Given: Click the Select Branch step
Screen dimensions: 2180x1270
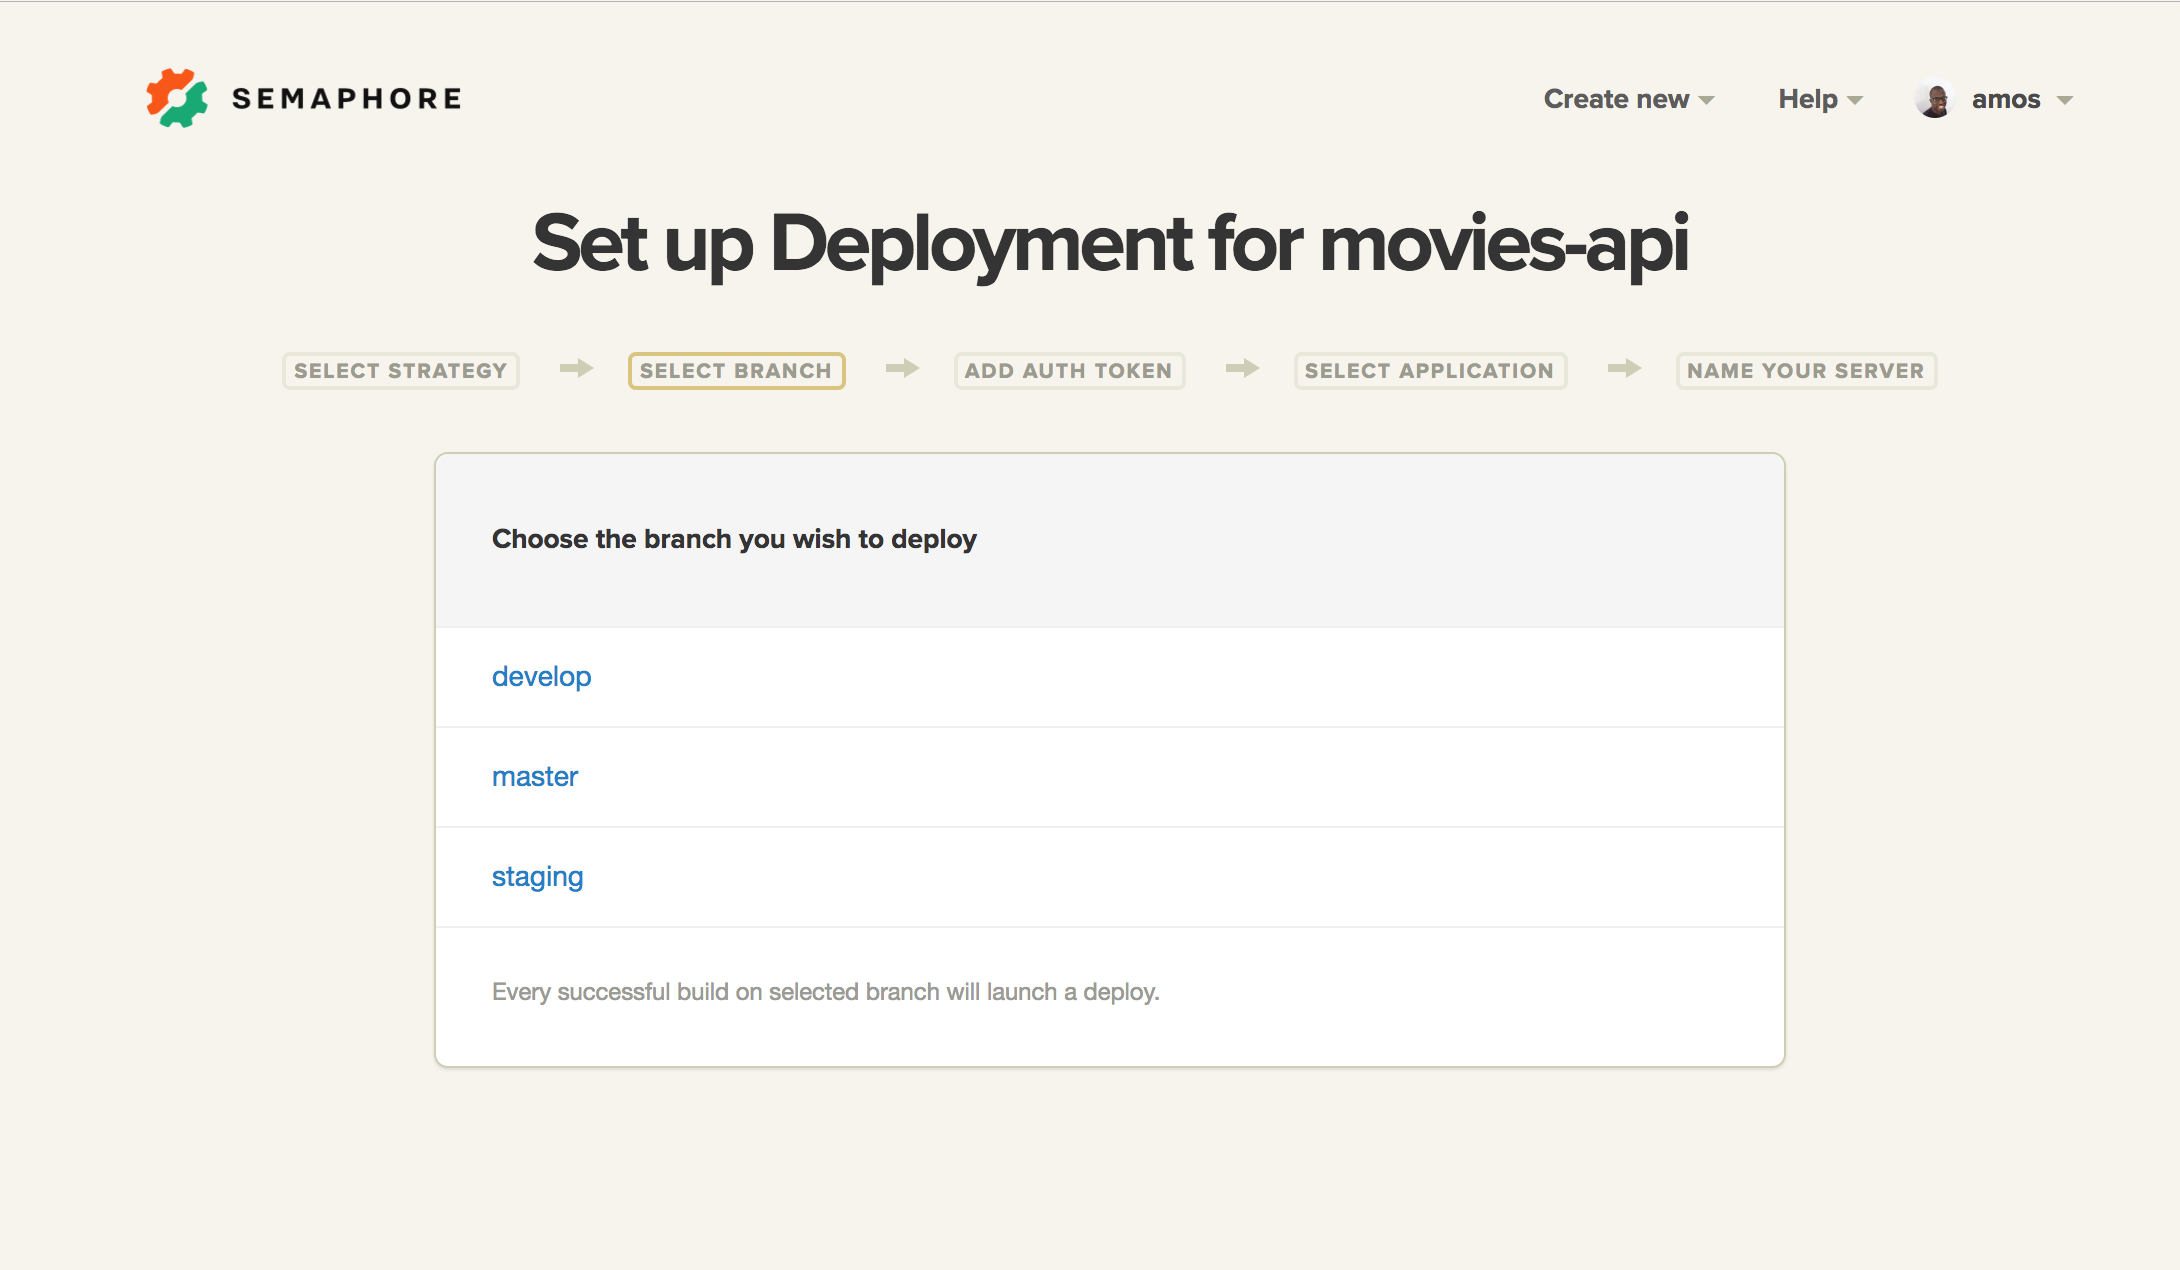Looking at the screenshot, I should 736,371.
